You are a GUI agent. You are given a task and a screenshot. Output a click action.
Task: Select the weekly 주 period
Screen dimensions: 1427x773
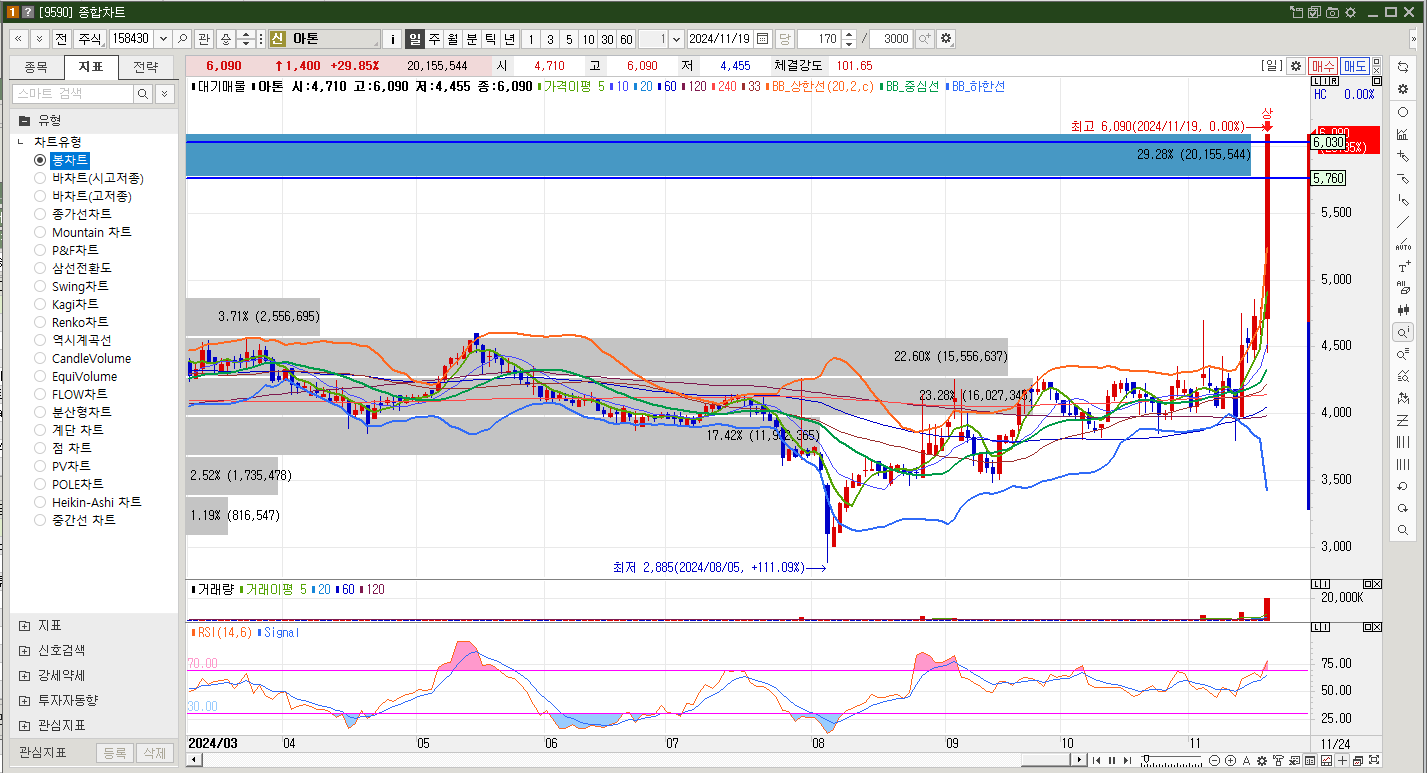pyautogui.click(x=434, y=38)
